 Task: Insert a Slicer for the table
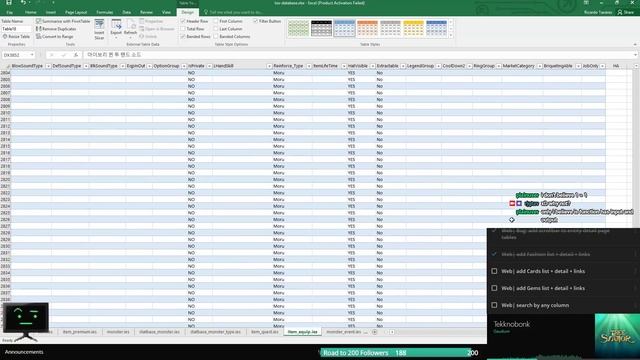click(x=99, y=29)
